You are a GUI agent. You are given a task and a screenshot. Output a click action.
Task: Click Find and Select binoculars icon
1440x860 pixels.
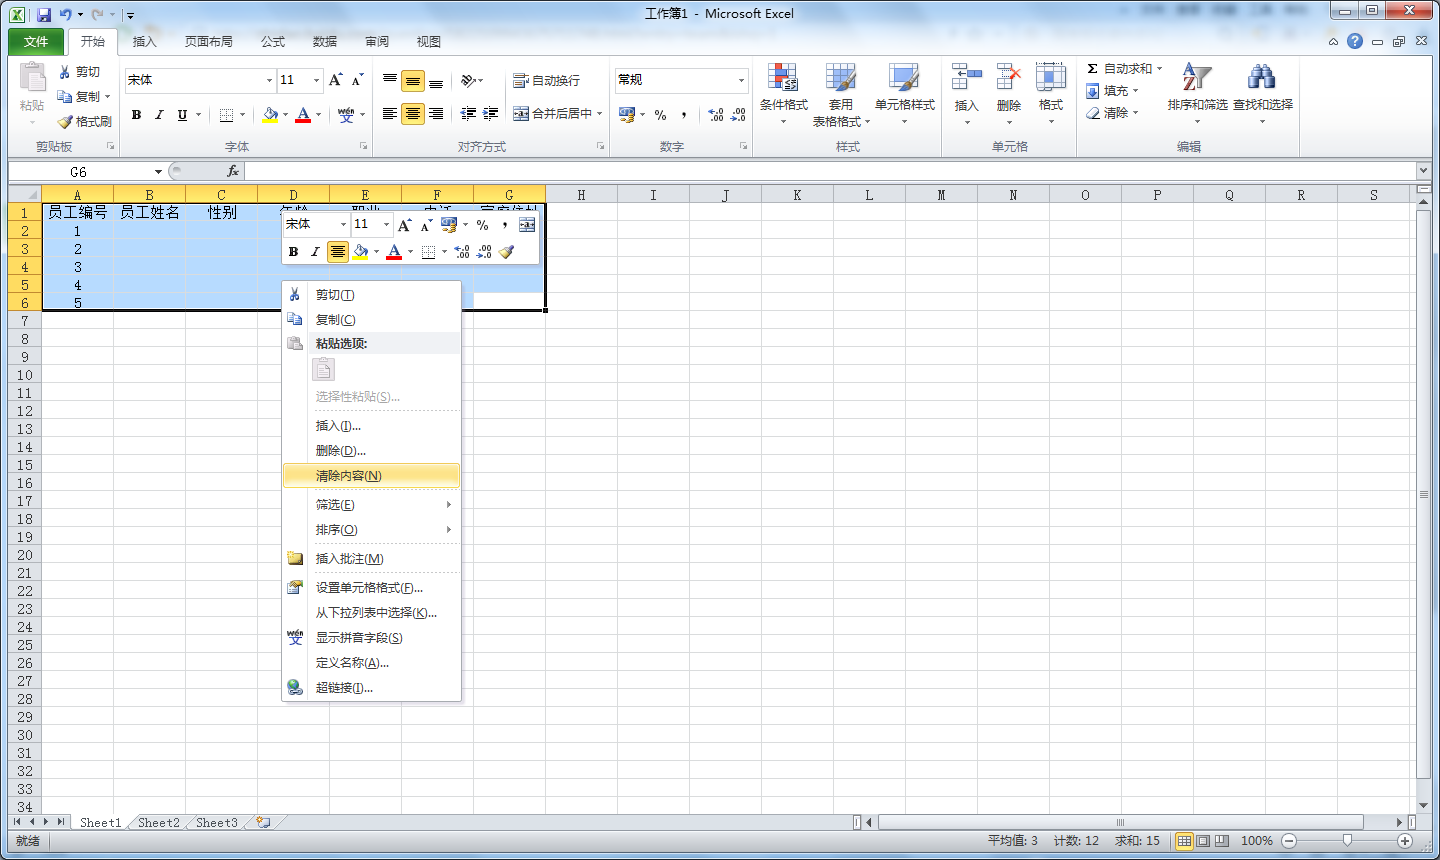pyautogui.click(x=1262, y=80)
